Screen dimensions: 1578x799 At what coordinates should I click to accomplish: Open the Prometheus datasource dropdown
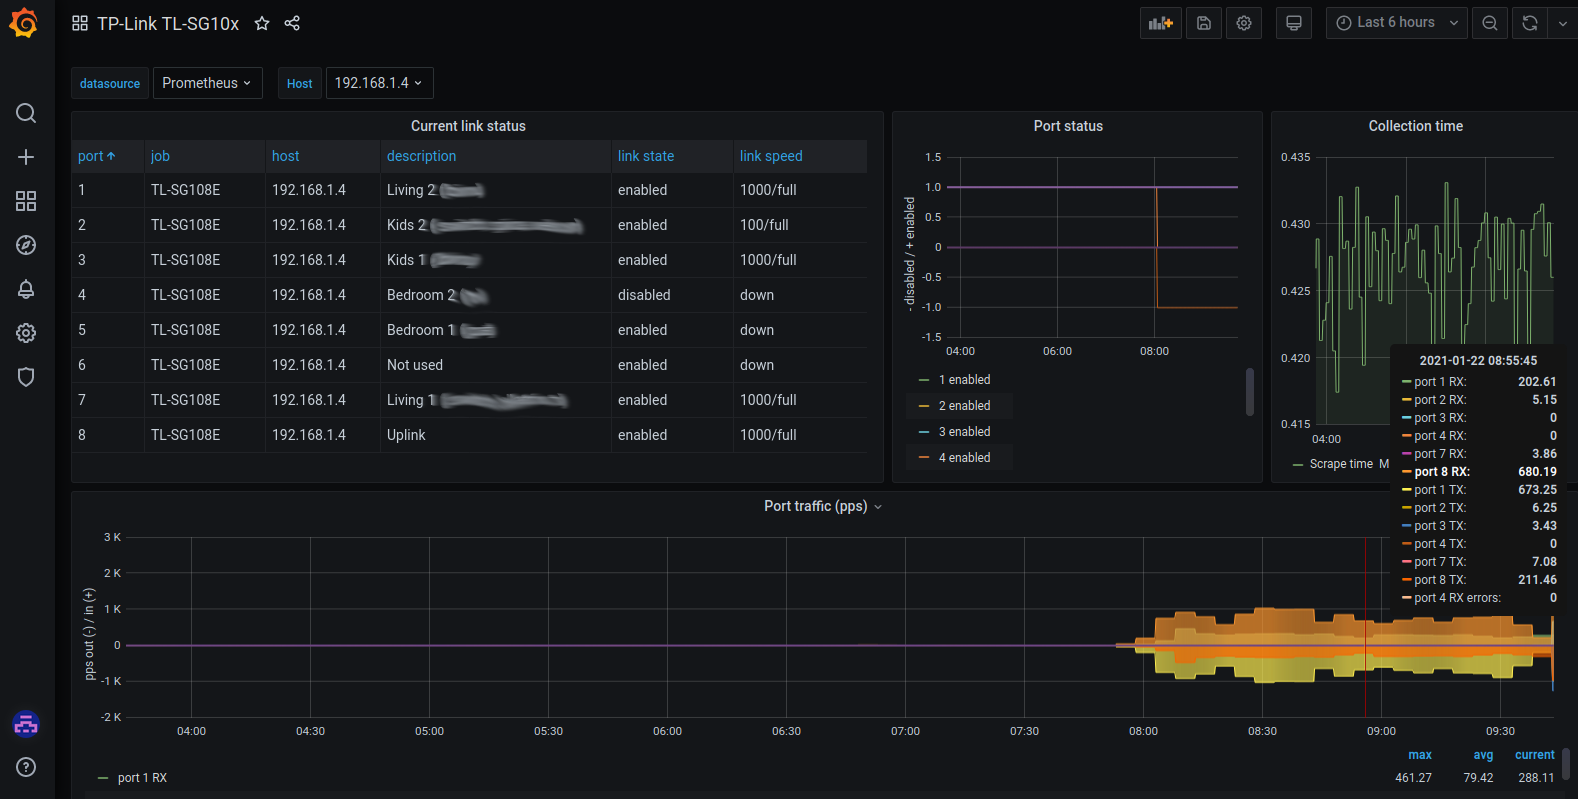[x=207, y=83]
